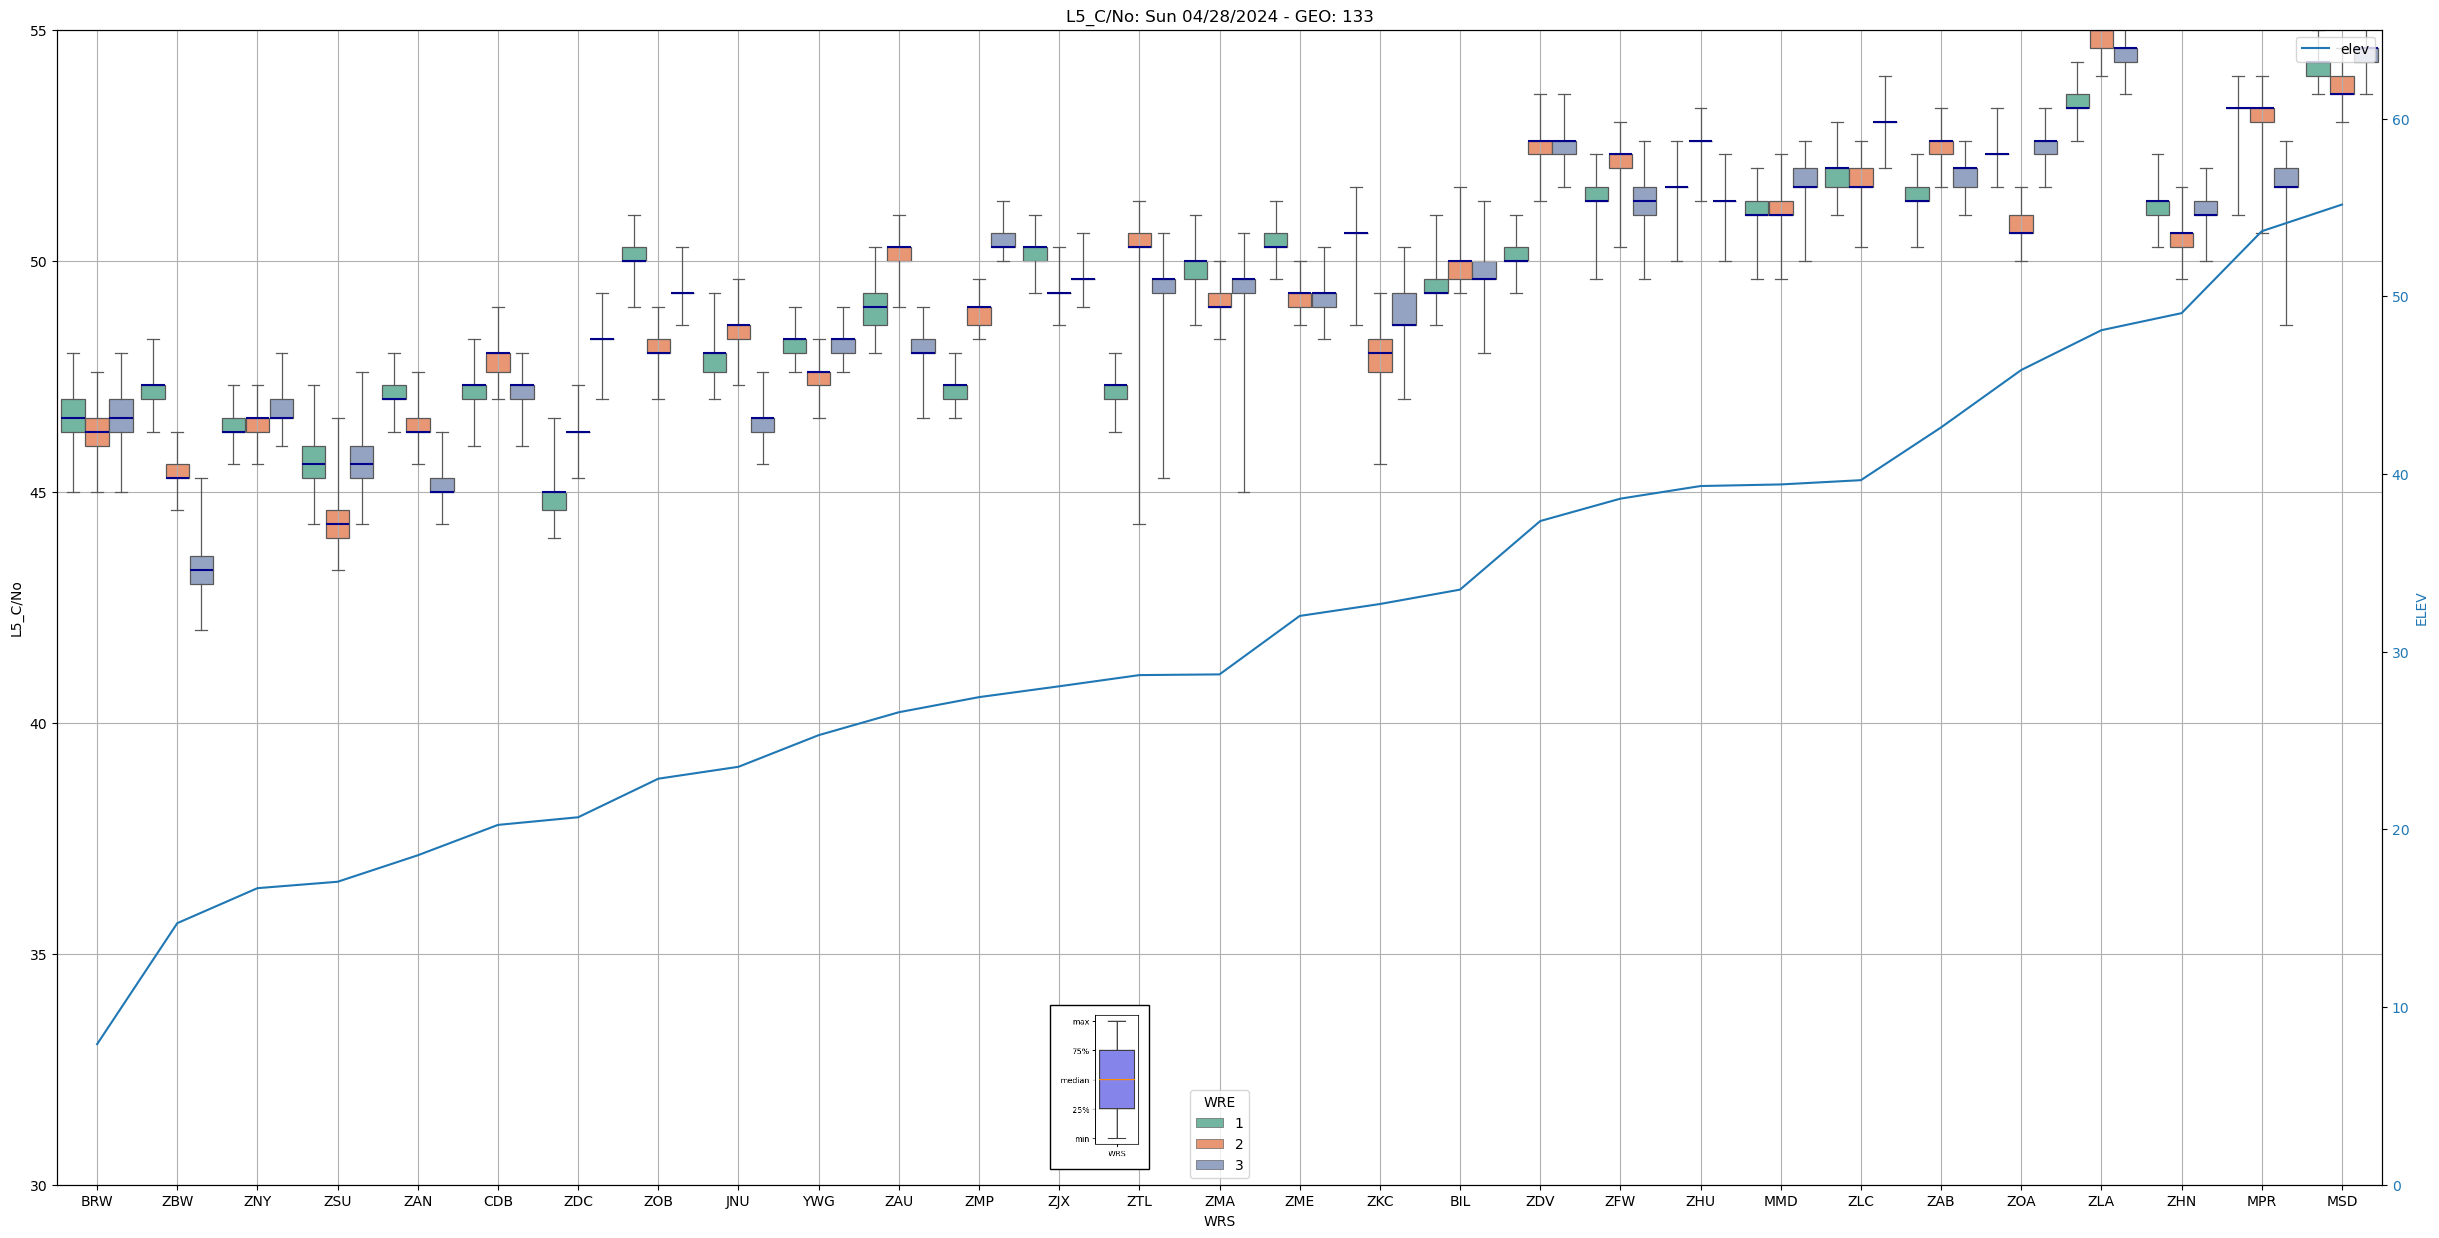Click the ZAU x-axis label

click(899, 1202)
